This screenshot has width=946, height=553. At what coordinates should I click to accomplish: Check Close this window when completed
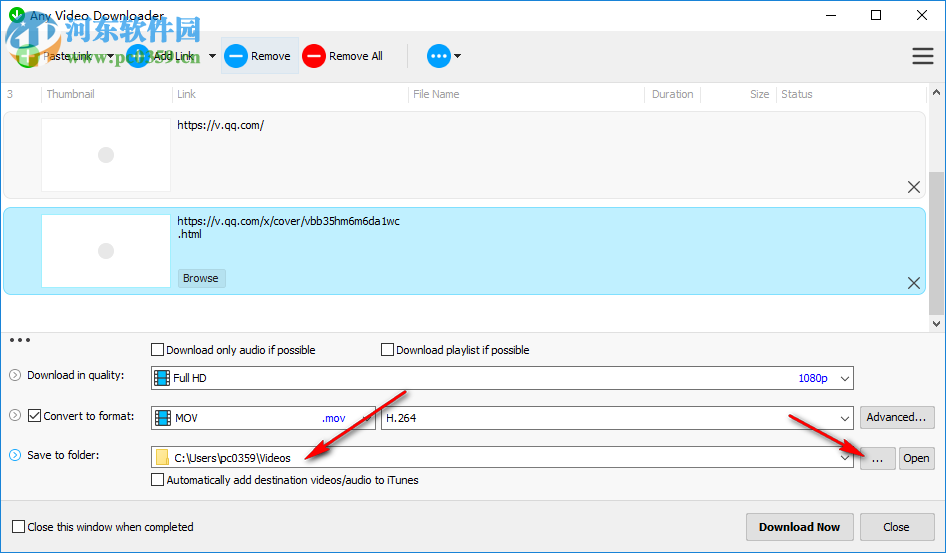click(x=19, y=526)
